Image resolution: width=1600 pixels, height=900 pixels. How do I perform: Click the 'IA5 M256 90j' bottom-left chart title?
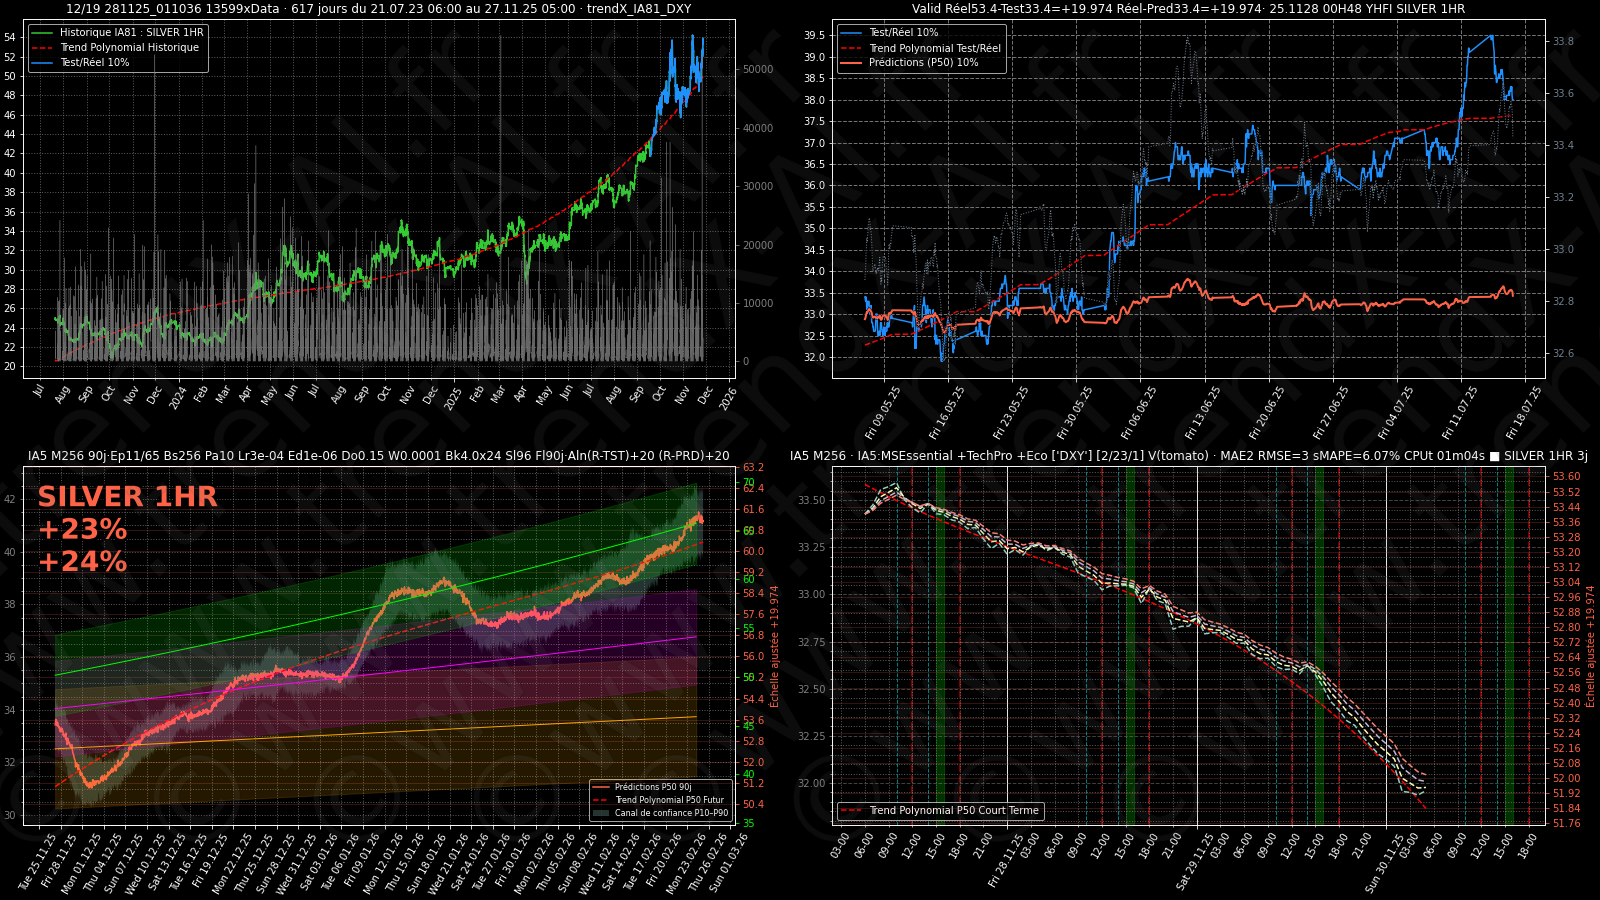coord(378,456)
